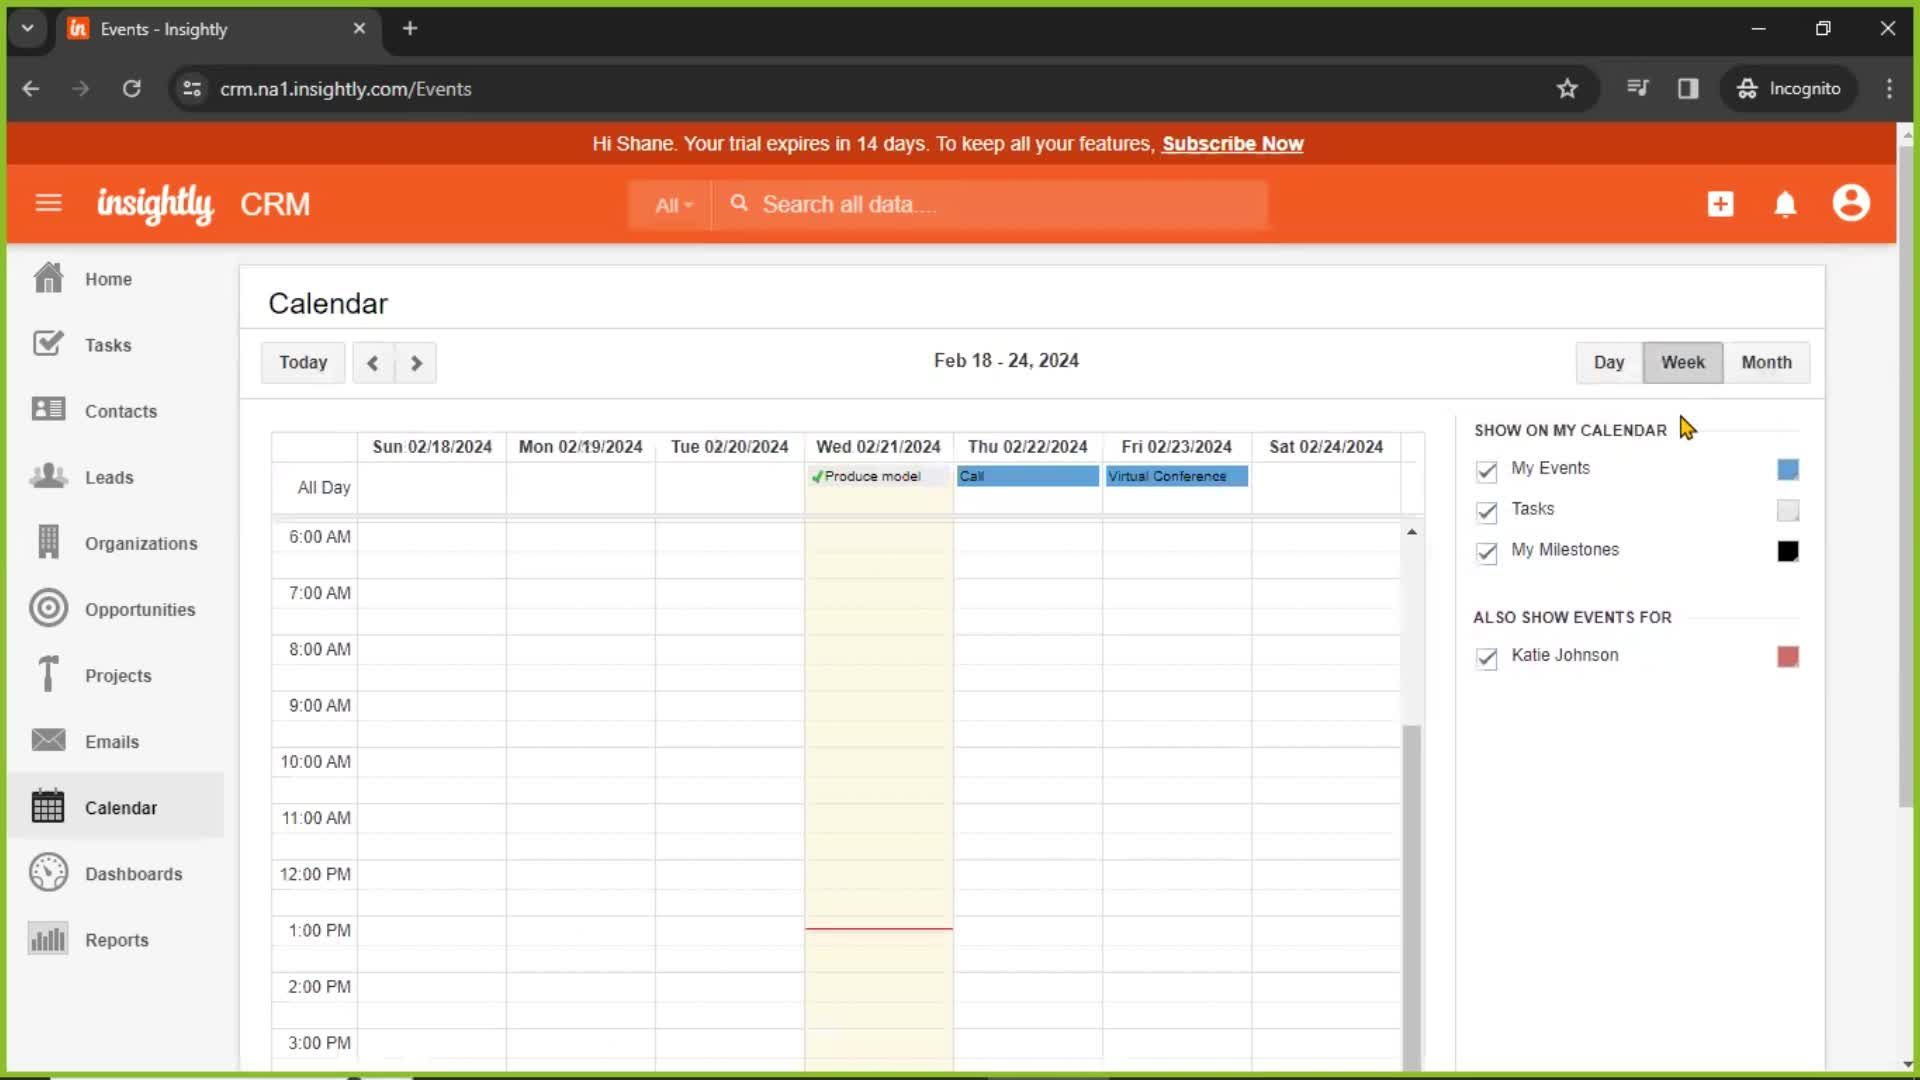Viewport: 1920px width, 1080px height.
Task: Open the Tasks section in sidebar
Action: point(109,344)
